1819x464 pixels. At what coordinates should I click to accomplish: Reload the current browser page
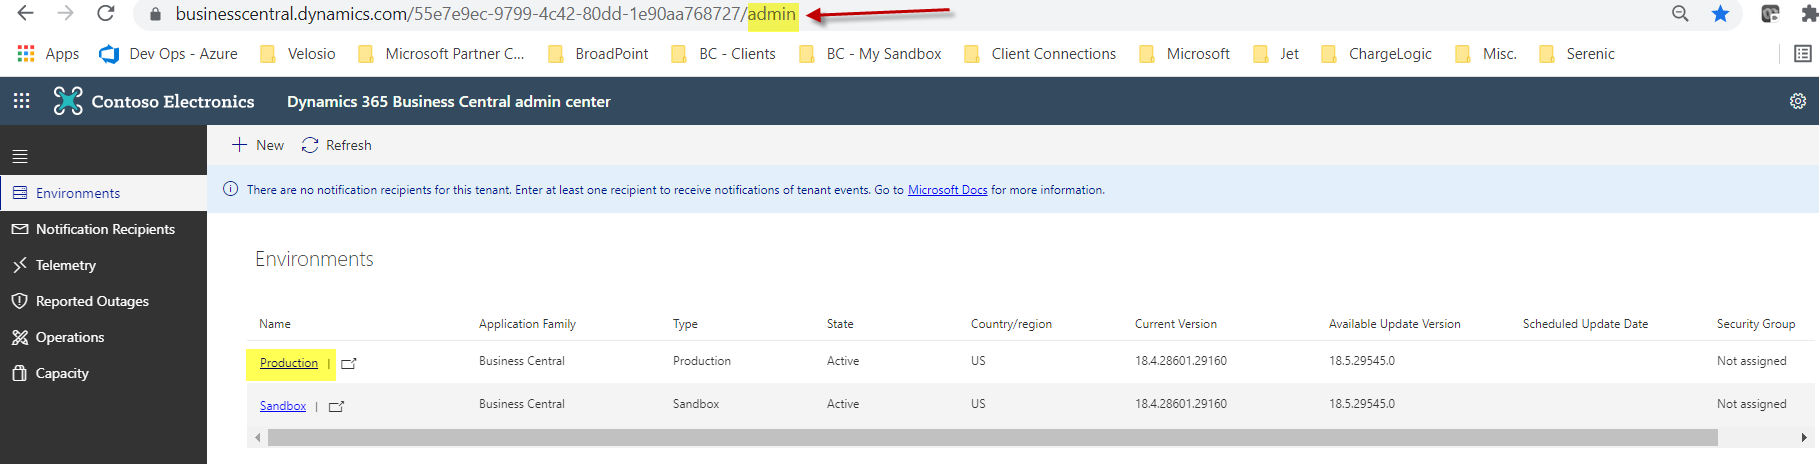(105, 13)
